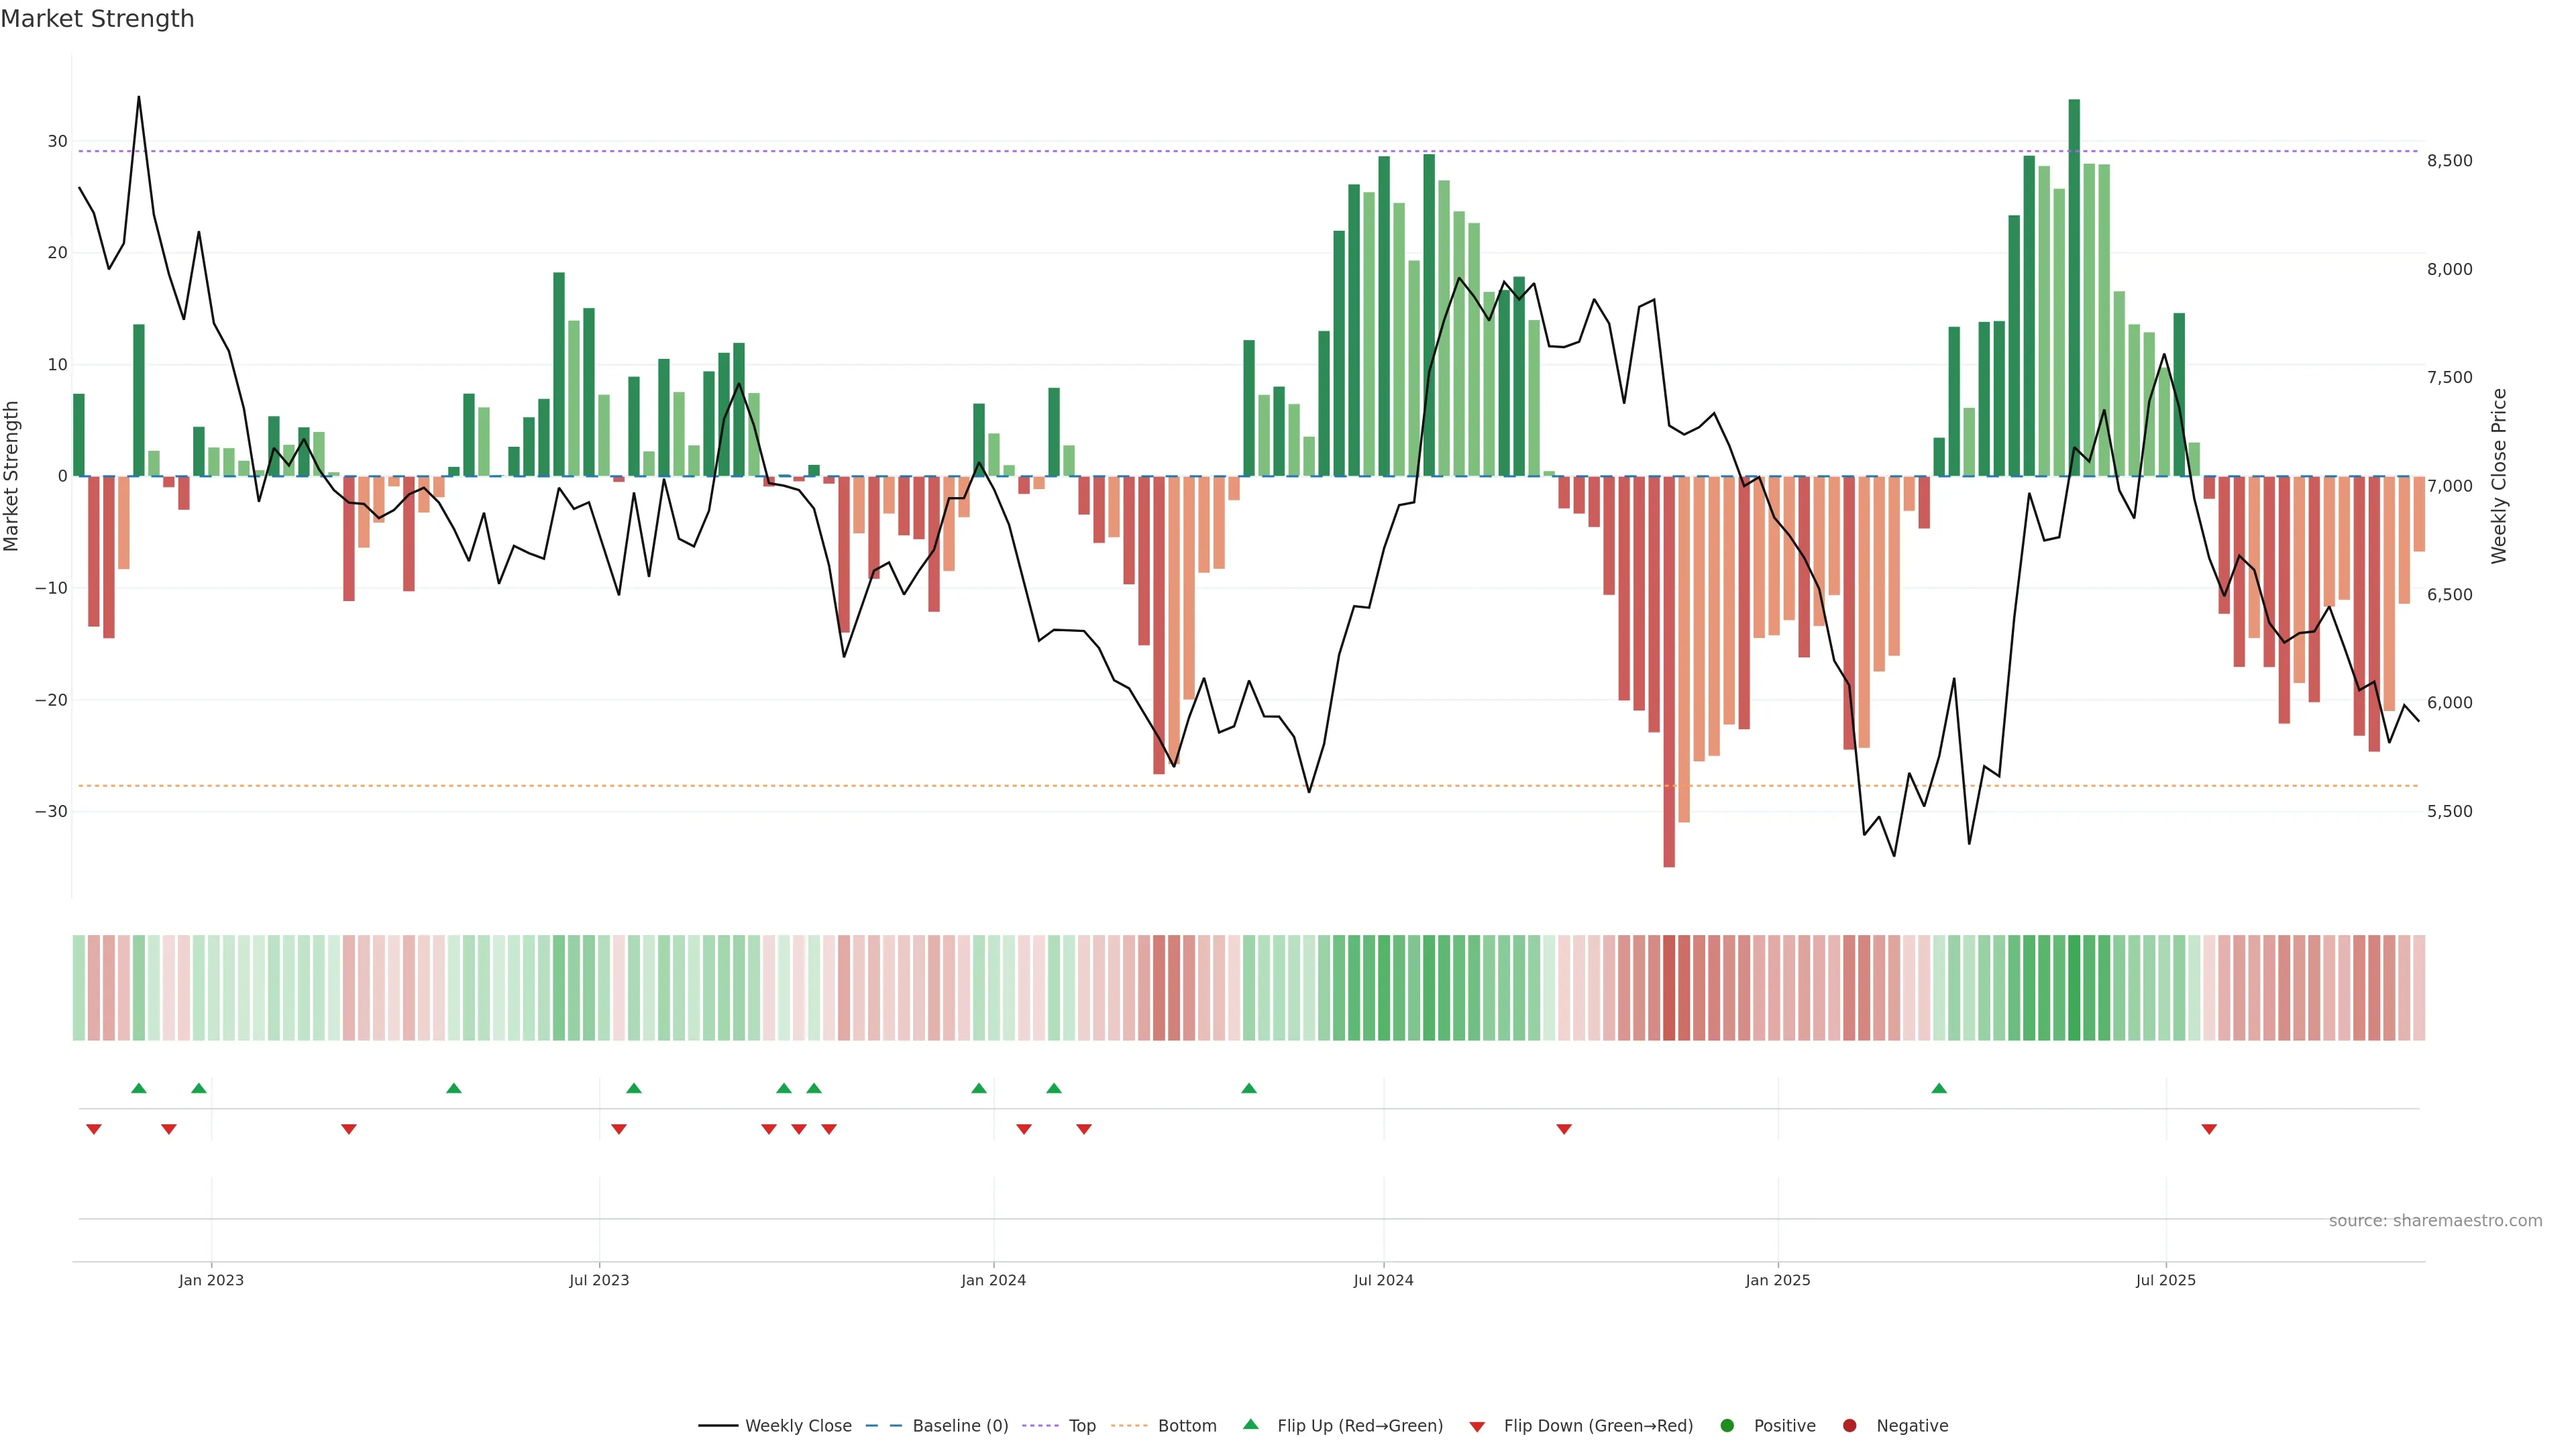Hide the Top threshold legend entry
Screen dimensions: 2576x1449
(x=1081, y=1426)
